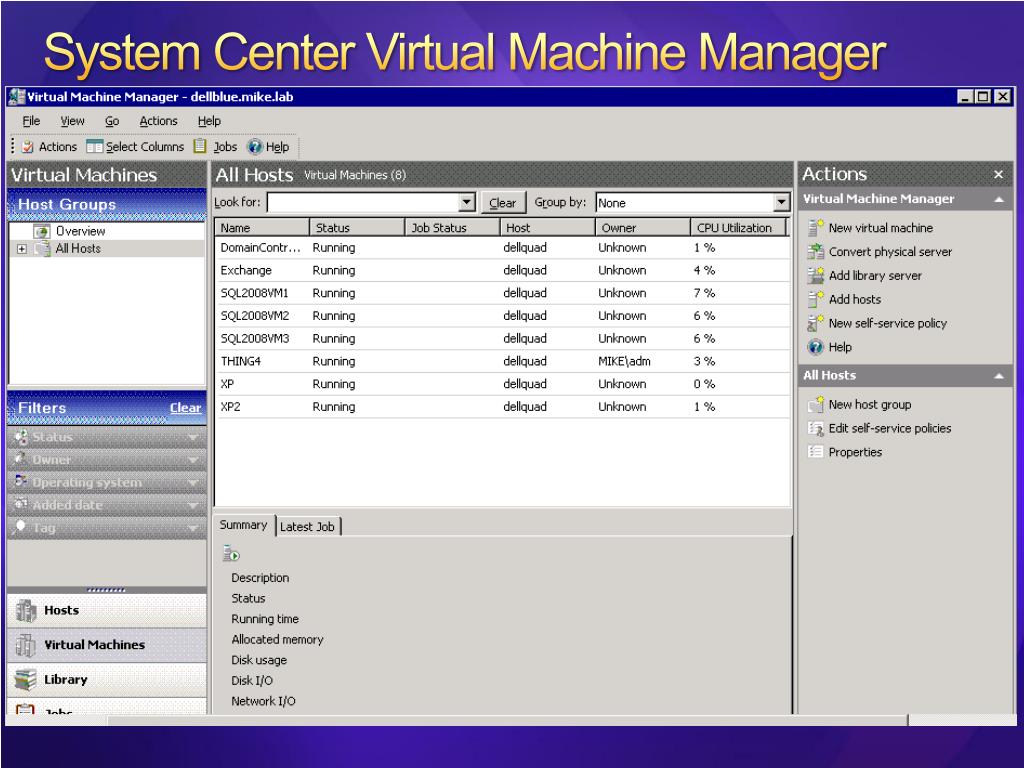Open the Help menu in menu bar
The width and height of the screenshot is (1024, 768).
coord(209,121)
